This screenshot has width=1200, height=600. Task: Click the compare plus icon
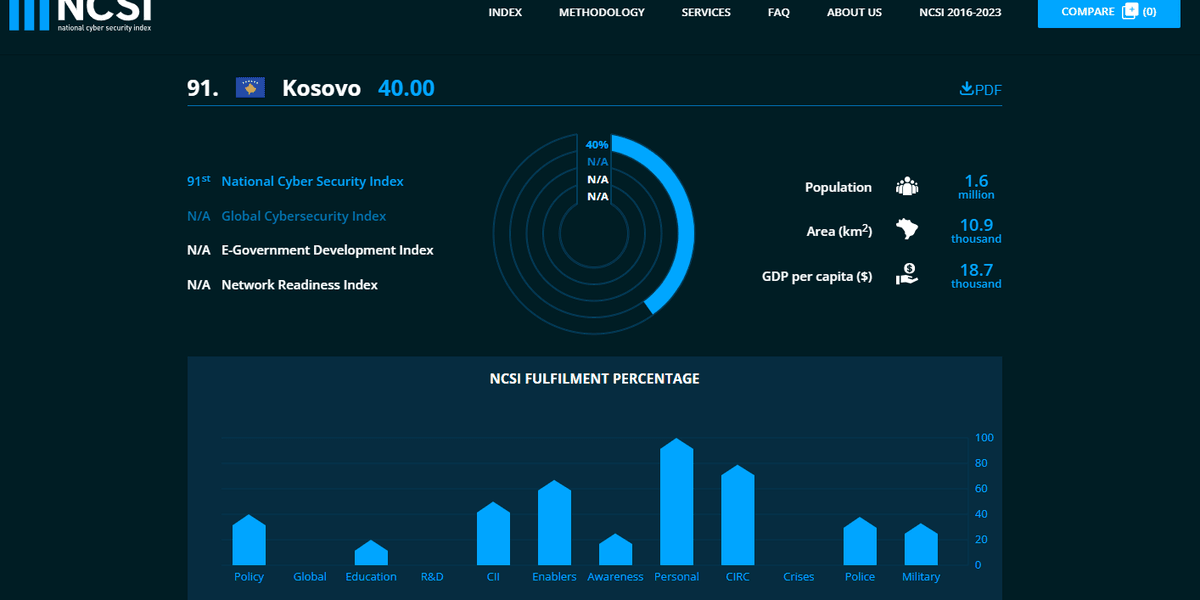[1130, 12]
